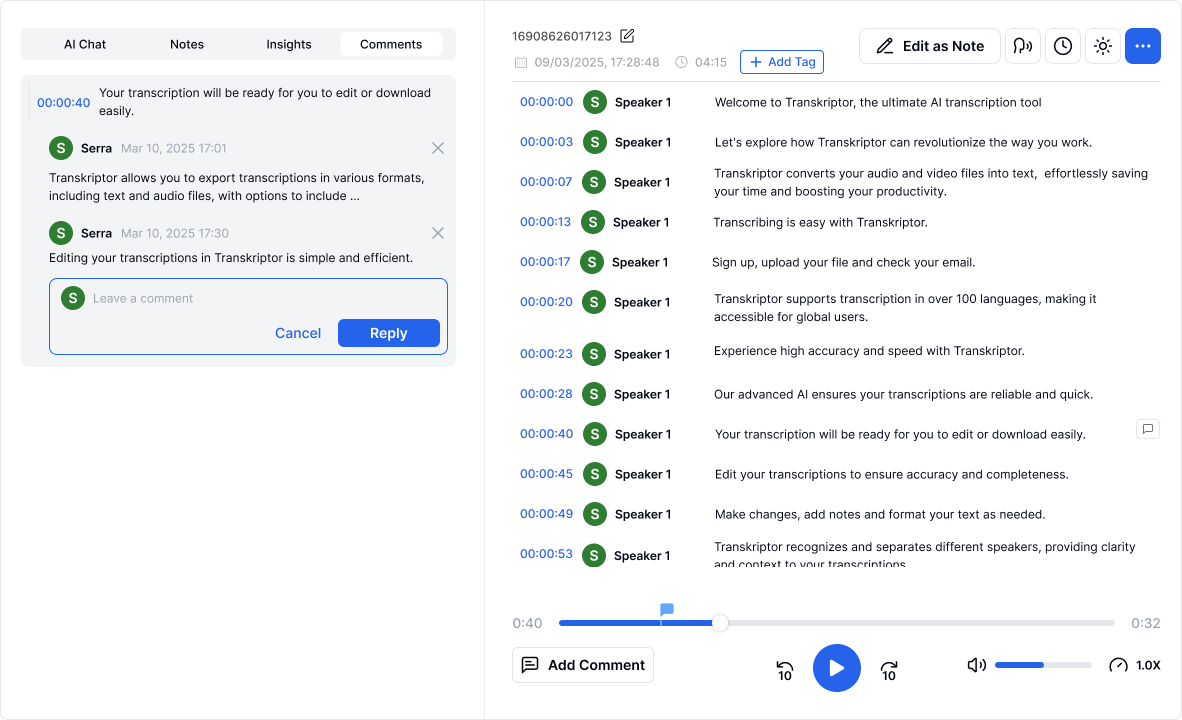This screenshot has height=720, width=1182.
Task: Click the file name 16908626017123
Action: pos(562,36)
